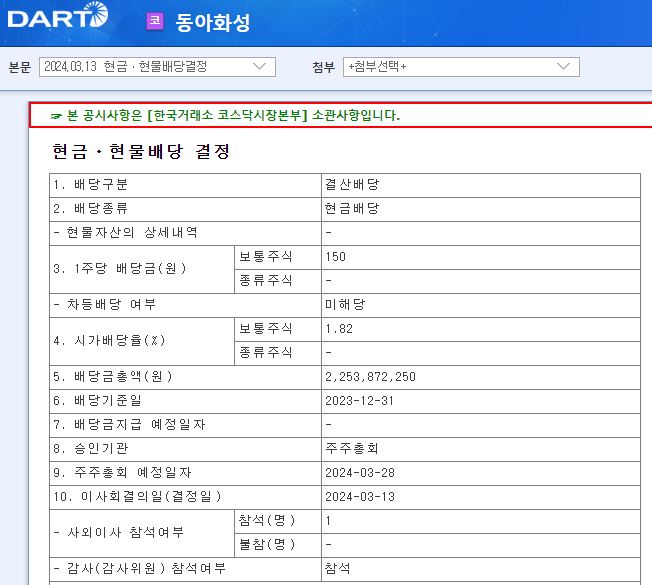Click the DART logo
The width and height of the screenshot is (652, 585).
(x=58, y=15)
